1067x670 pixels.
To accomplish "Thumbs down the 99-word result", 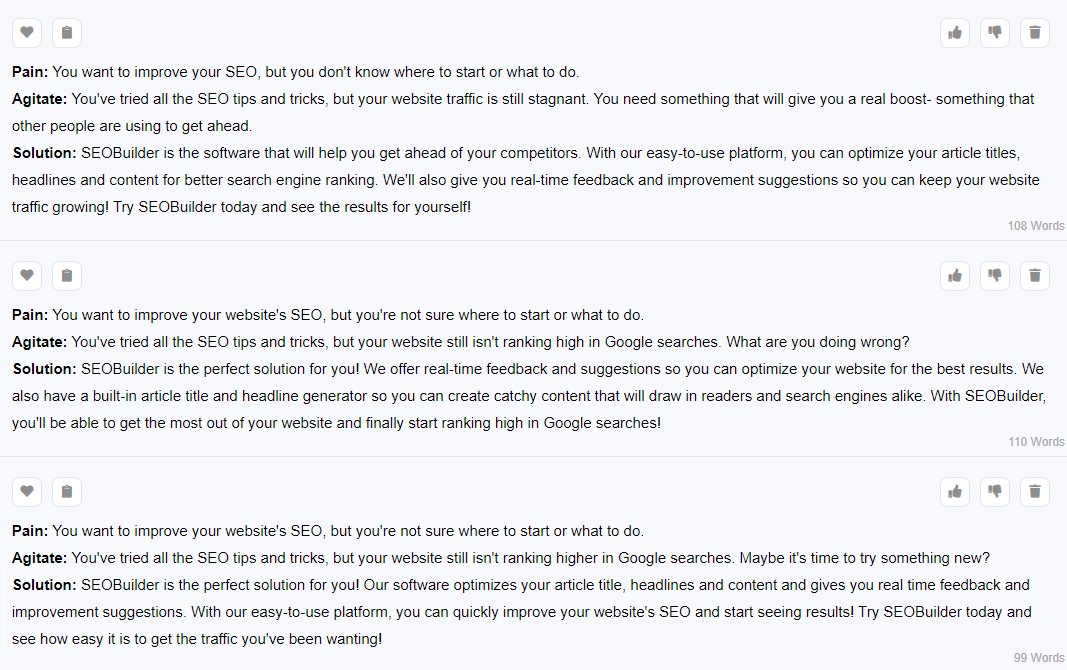I will point(995,491).
